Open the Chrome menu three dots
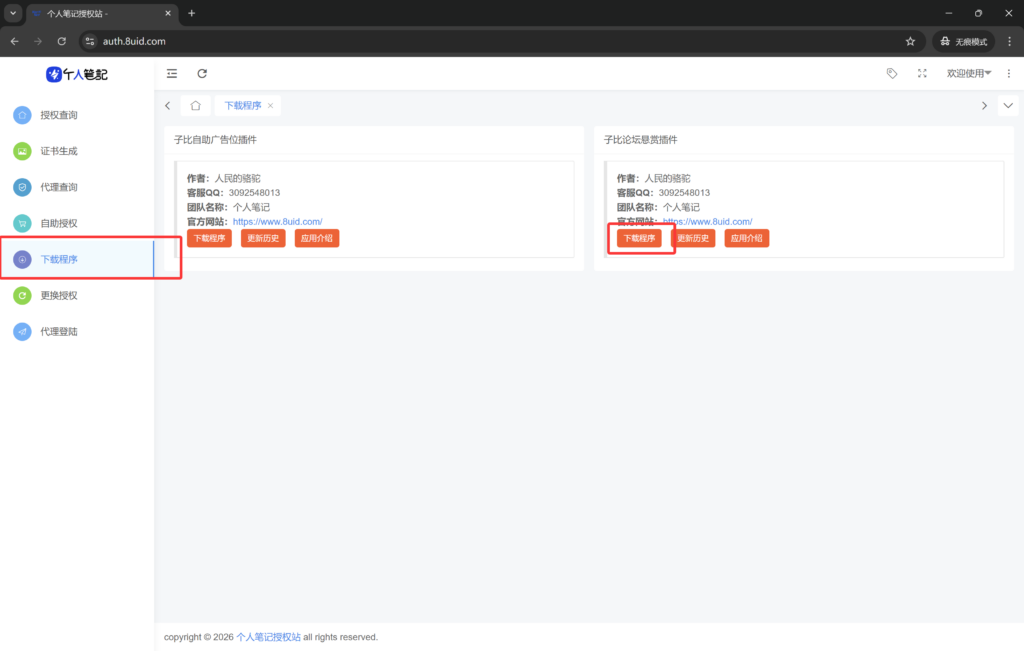This screenshot has width=1024, height=651. 1010,41
